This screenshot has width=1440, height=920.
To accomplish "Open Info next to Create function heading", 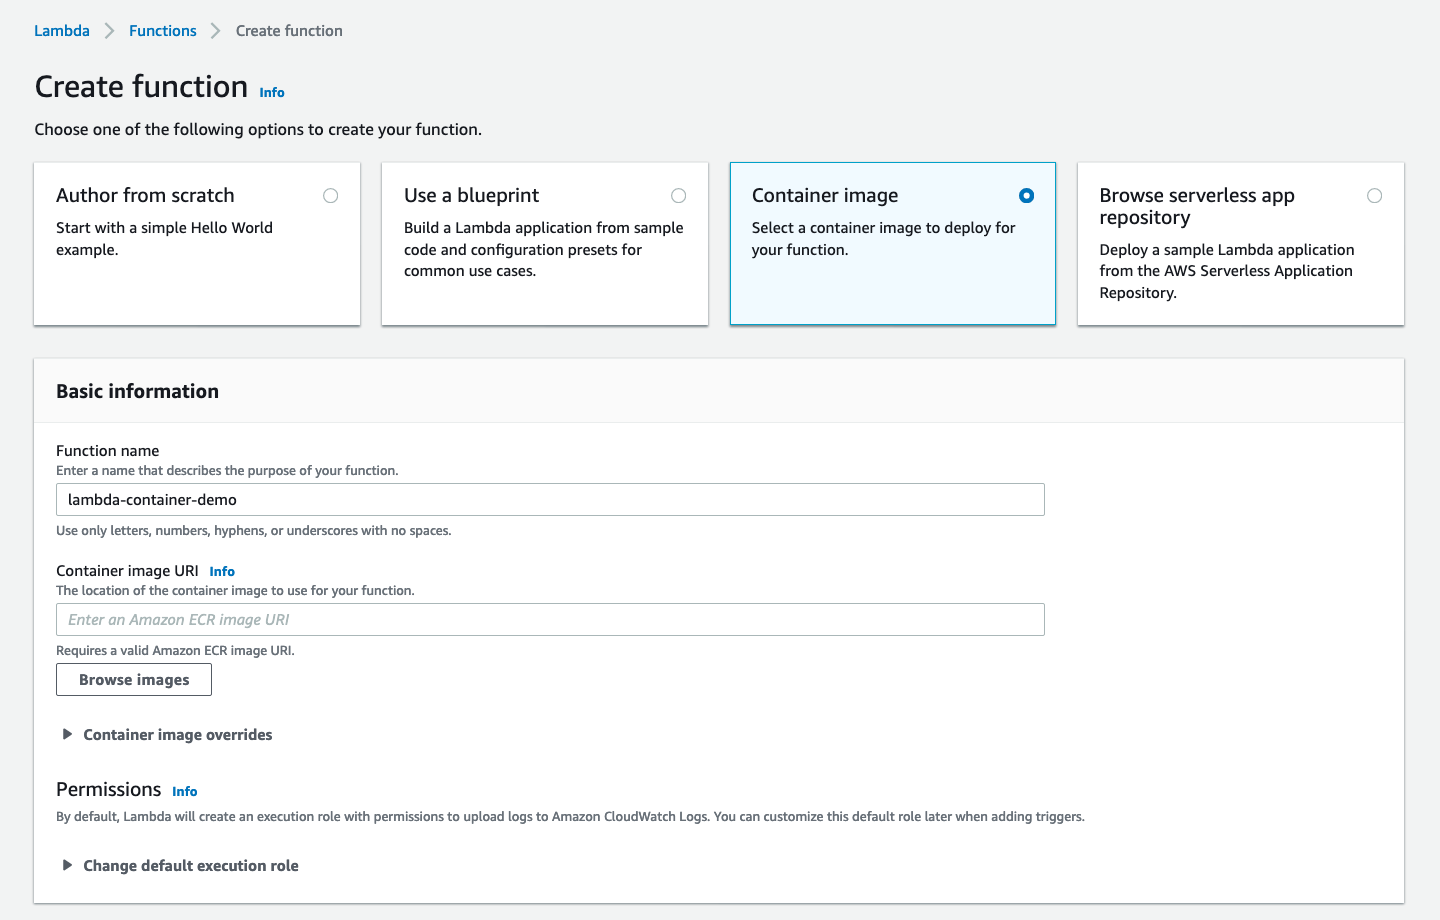I will 272,92.
